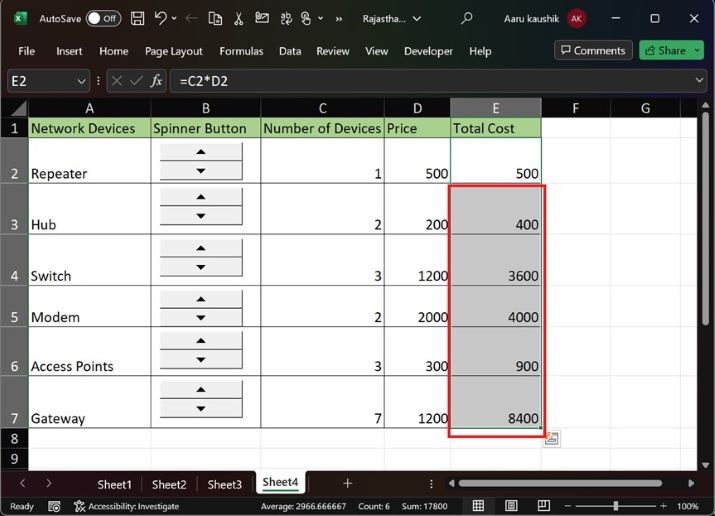
Task: Open the Help tab
Action: (x=480, y=51)
